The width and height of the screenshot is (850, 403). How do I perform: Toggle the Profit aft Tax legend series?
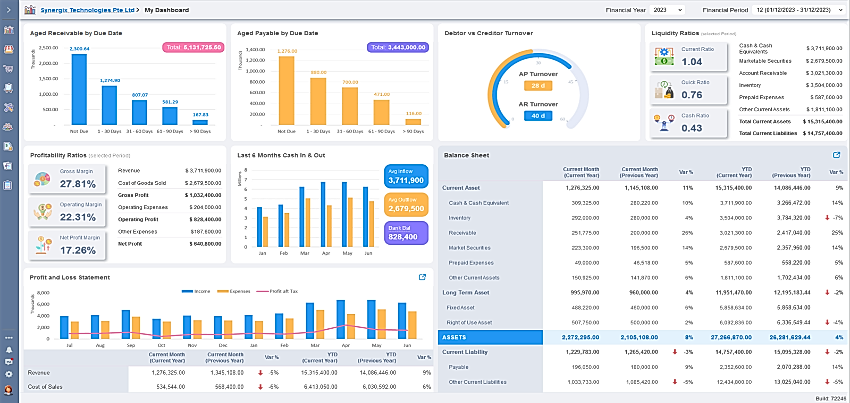(276, 291)
